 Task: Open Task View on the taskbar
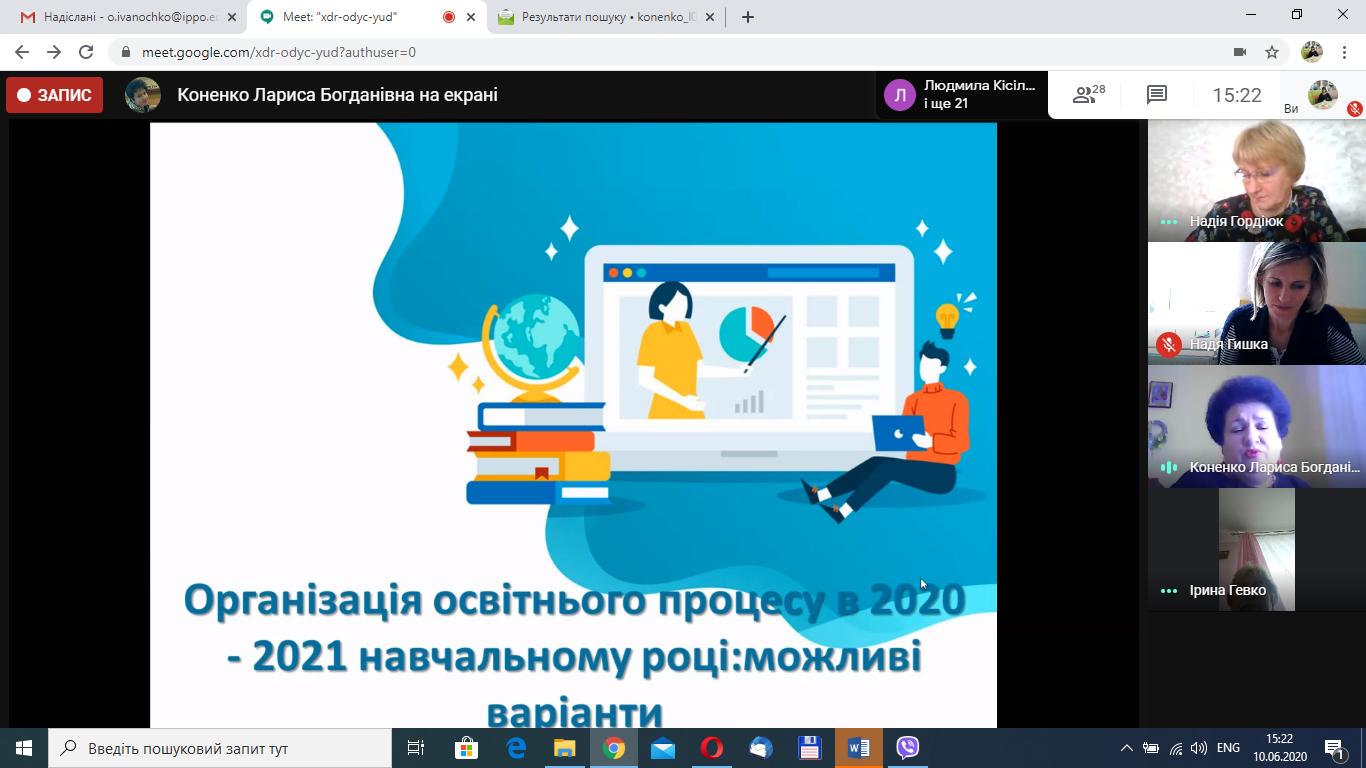(416, 748)
